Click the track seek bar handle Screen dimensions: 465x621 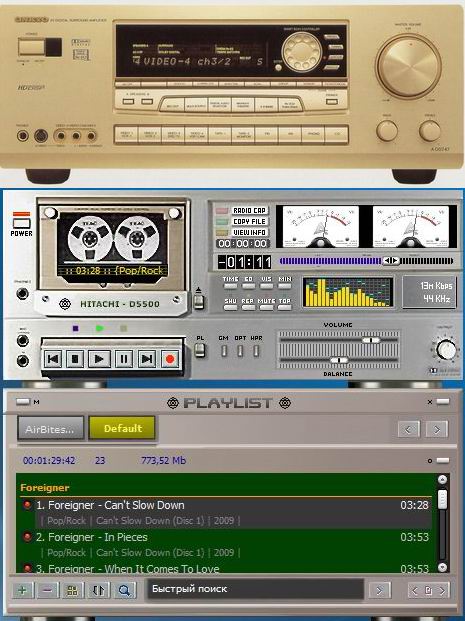coord(391,261)
